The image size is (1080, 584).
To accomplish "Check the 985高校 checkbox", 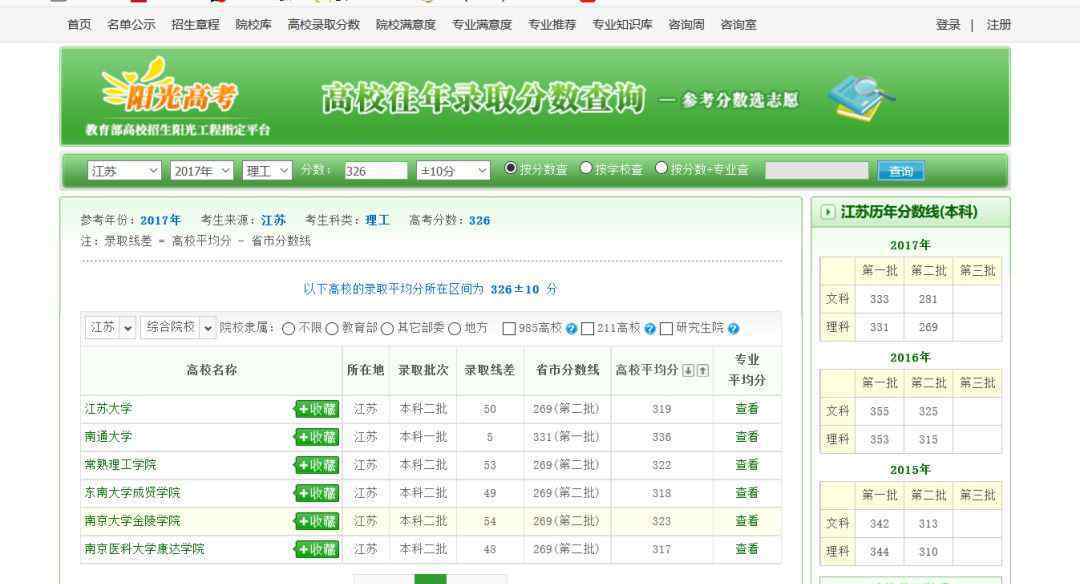I will point(509,329).
